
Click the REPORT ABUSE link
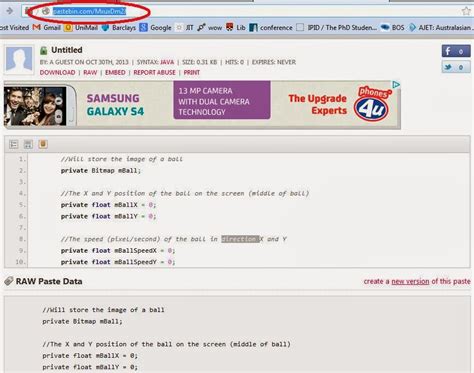coord(154,72)
